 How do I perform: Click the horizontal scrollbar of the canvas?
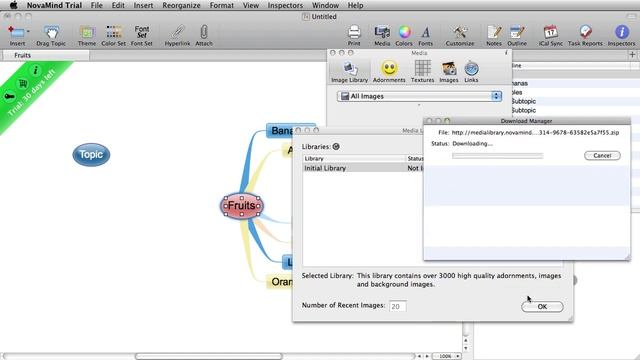[x=209, y=356]
